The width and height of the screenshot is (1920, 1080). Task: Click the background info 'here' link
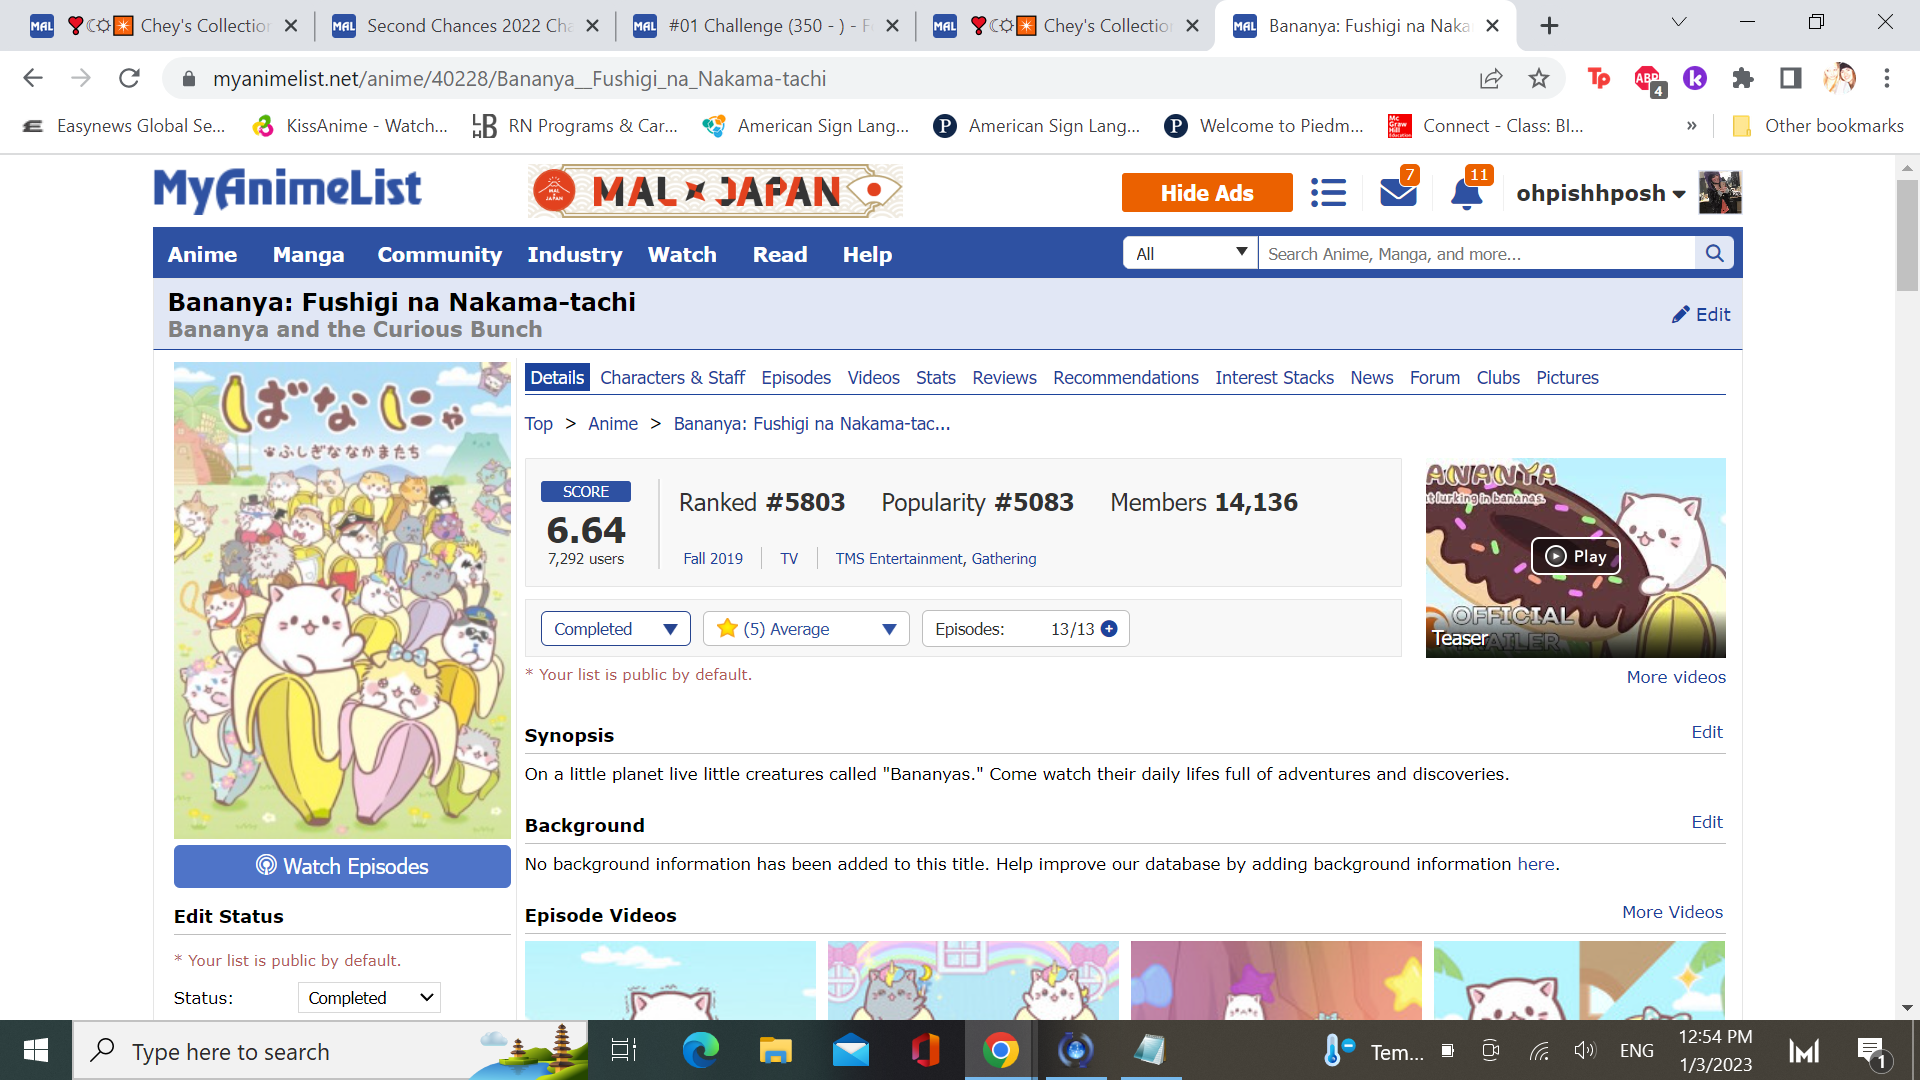coord(1536,864)
